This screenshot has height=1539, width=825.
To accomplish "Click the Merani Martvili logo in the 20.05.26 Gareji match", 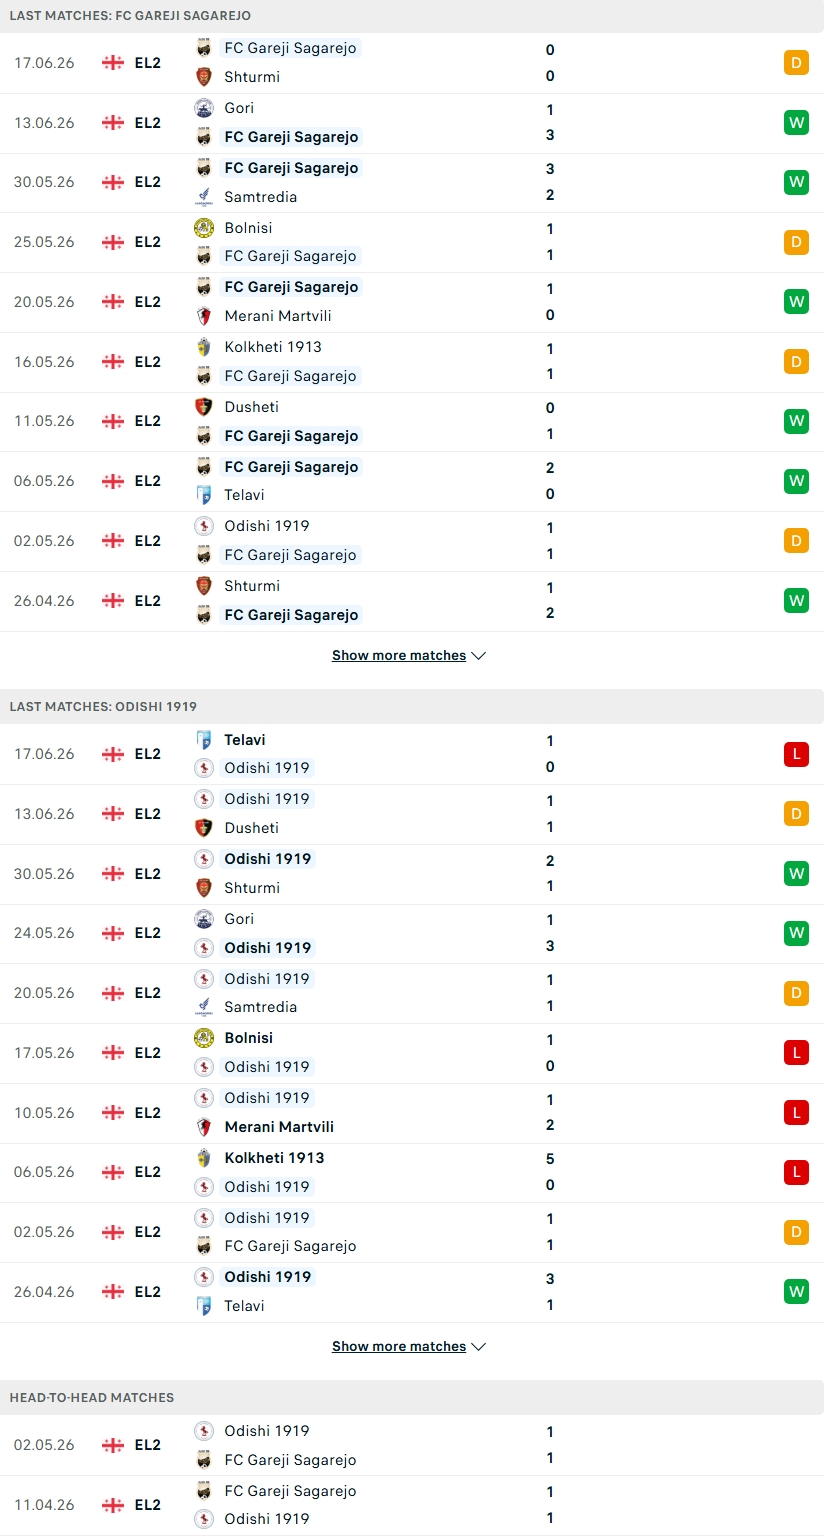I will tap(204, 316).
